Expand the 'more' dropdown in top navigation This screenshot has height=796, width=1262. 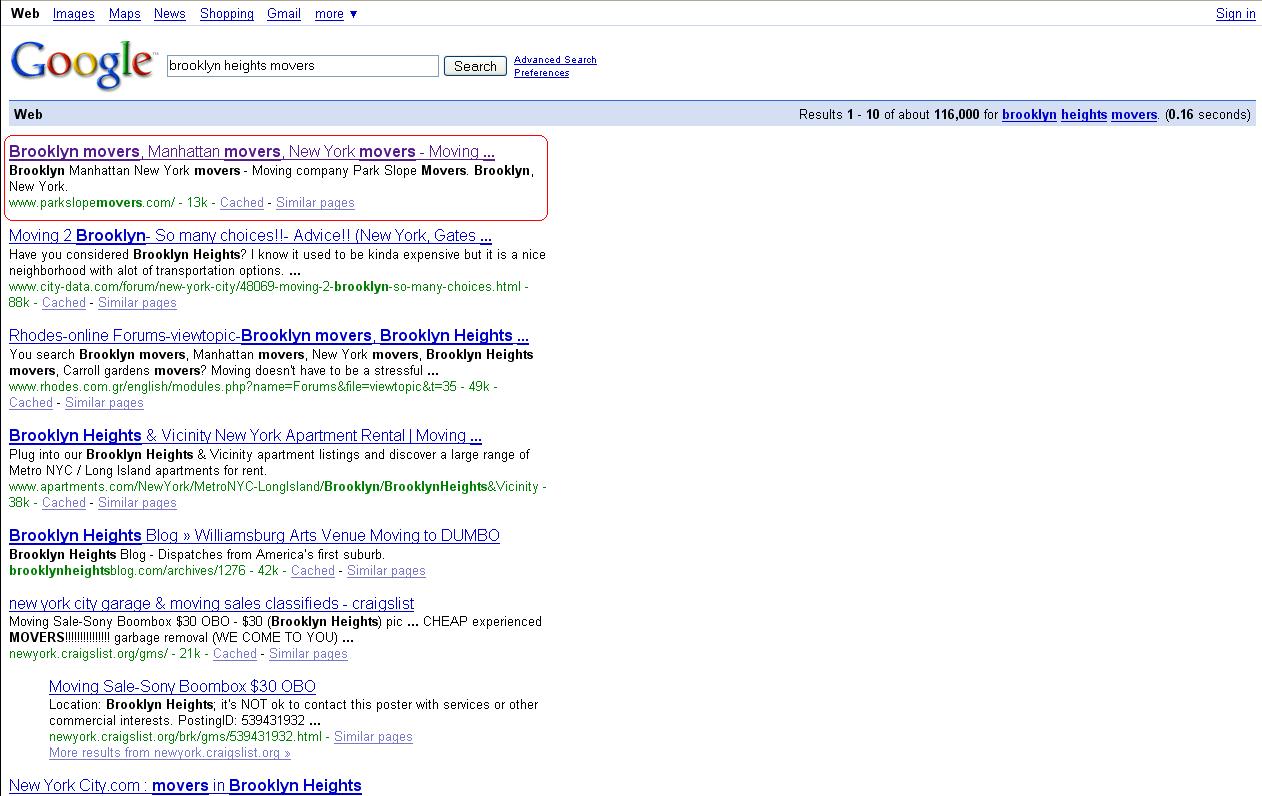[x=336, y=13]
